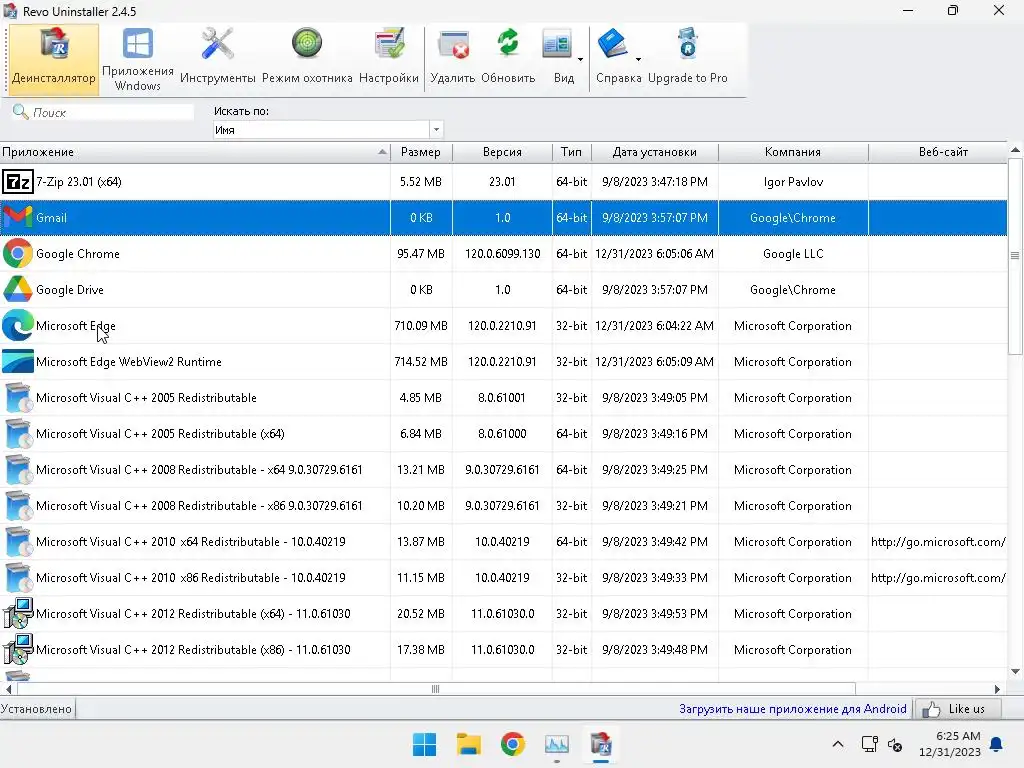Click the Upgrade to Pro icon

687,44
